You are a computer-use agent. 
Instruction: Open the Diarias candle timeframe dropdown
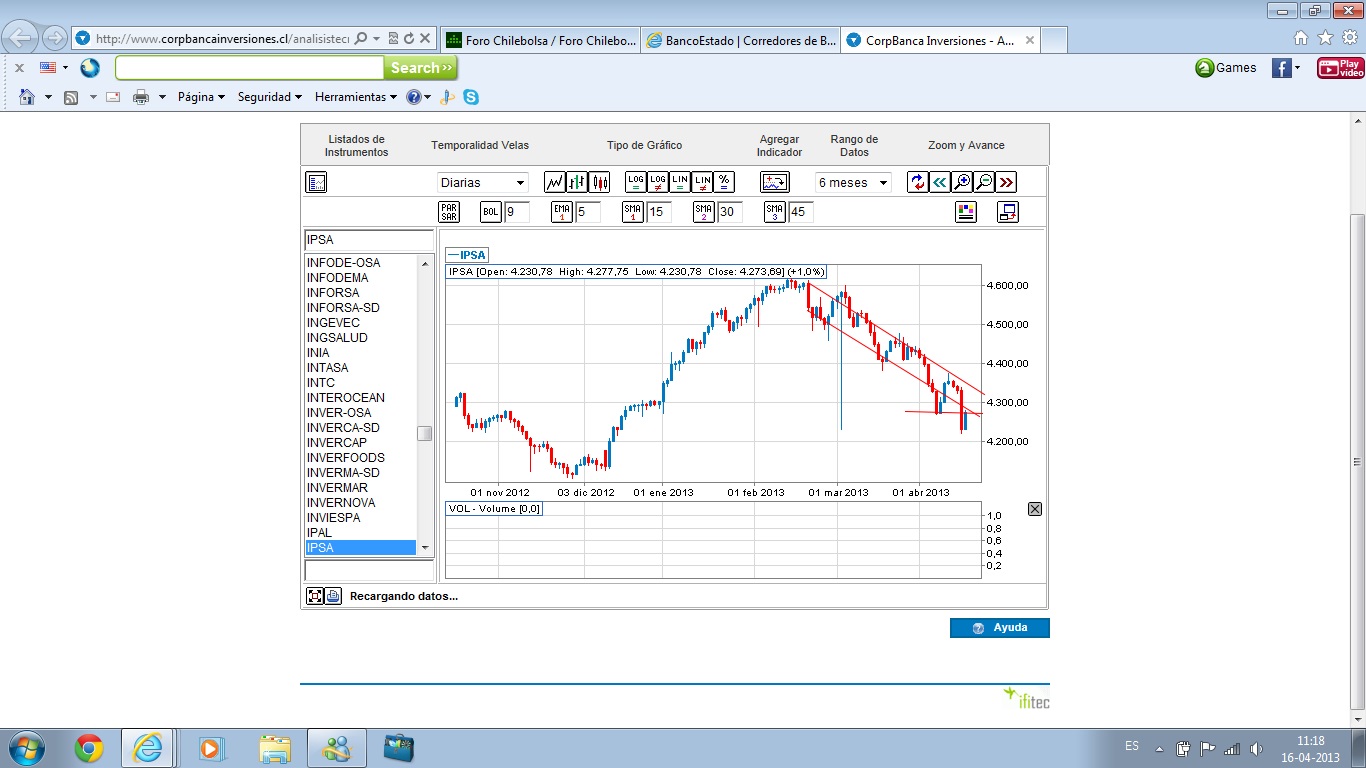click(x=482, y=183)
